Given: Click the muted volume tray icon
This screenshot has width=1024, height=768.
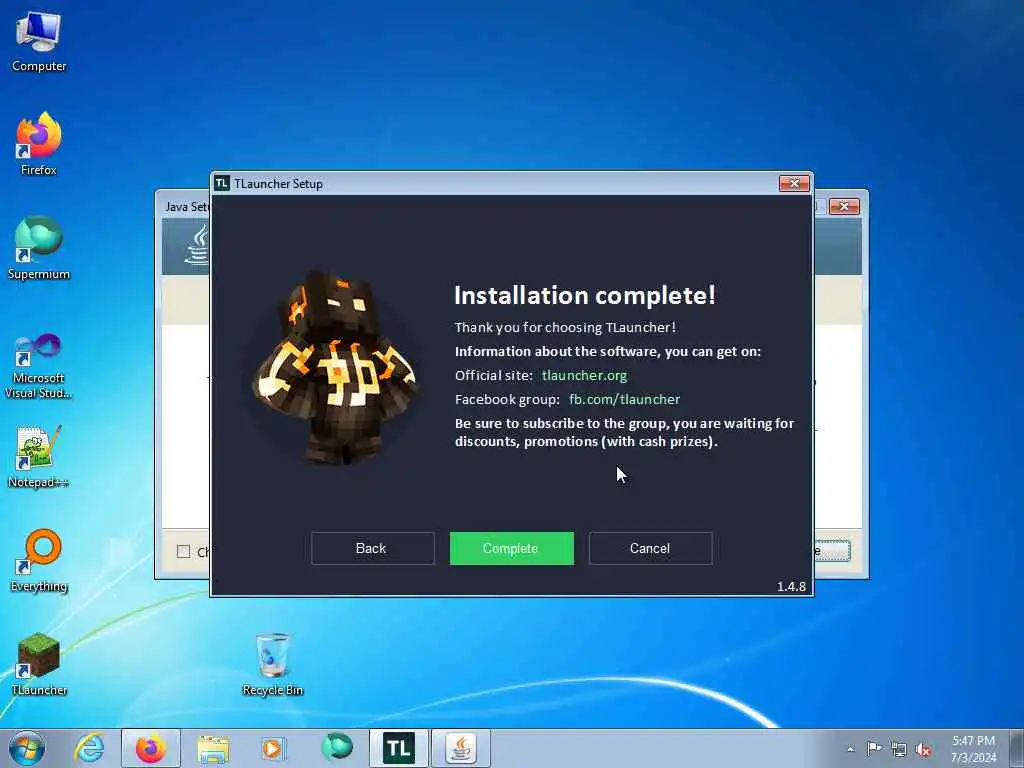Looking at the screenshot, I should pyautogui.click(x=923, y=749).
